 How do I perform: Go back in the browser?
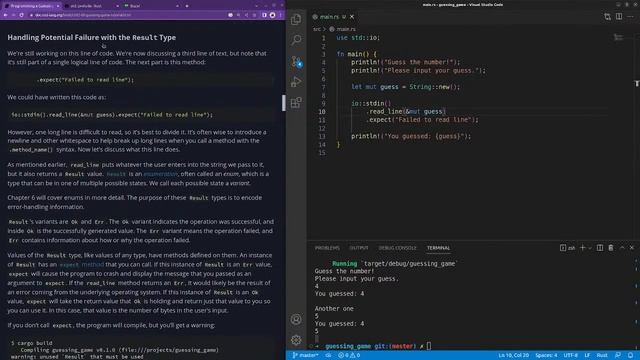5,15
